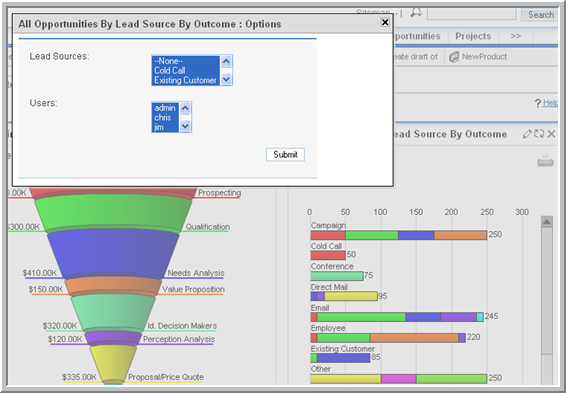Select Existing Customer in Lead Sources list
566x393 pixels.
[186, 80]
